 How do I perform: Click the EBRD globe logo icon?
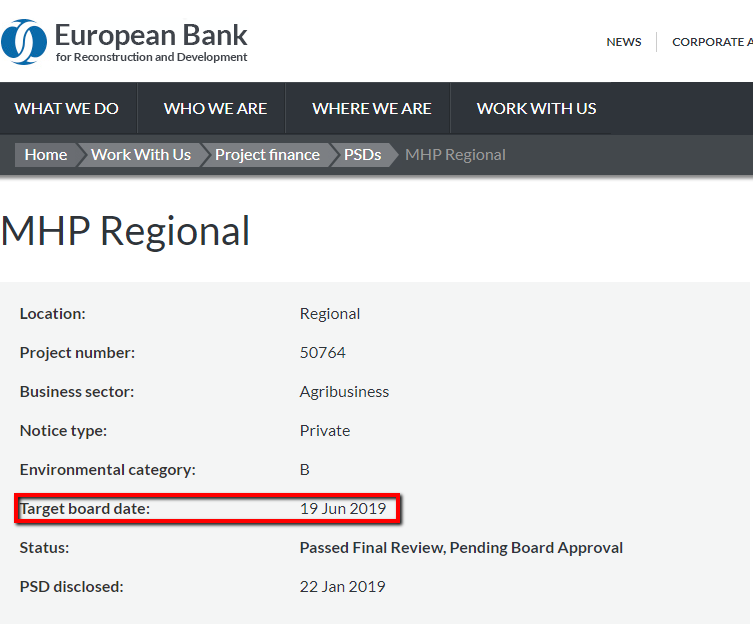pyautogui.click(x=24, y=42)
